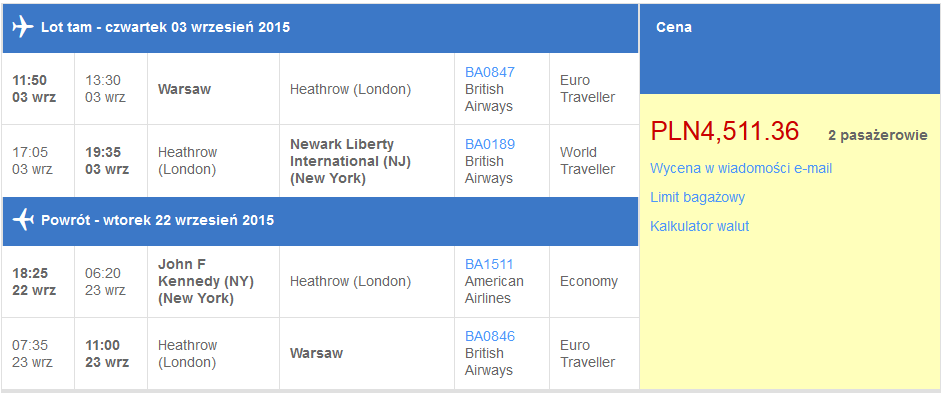This screenshot has width=943, height=393.
Task: Click the World Traveller cabin class cell
Action: coord(594,161)
